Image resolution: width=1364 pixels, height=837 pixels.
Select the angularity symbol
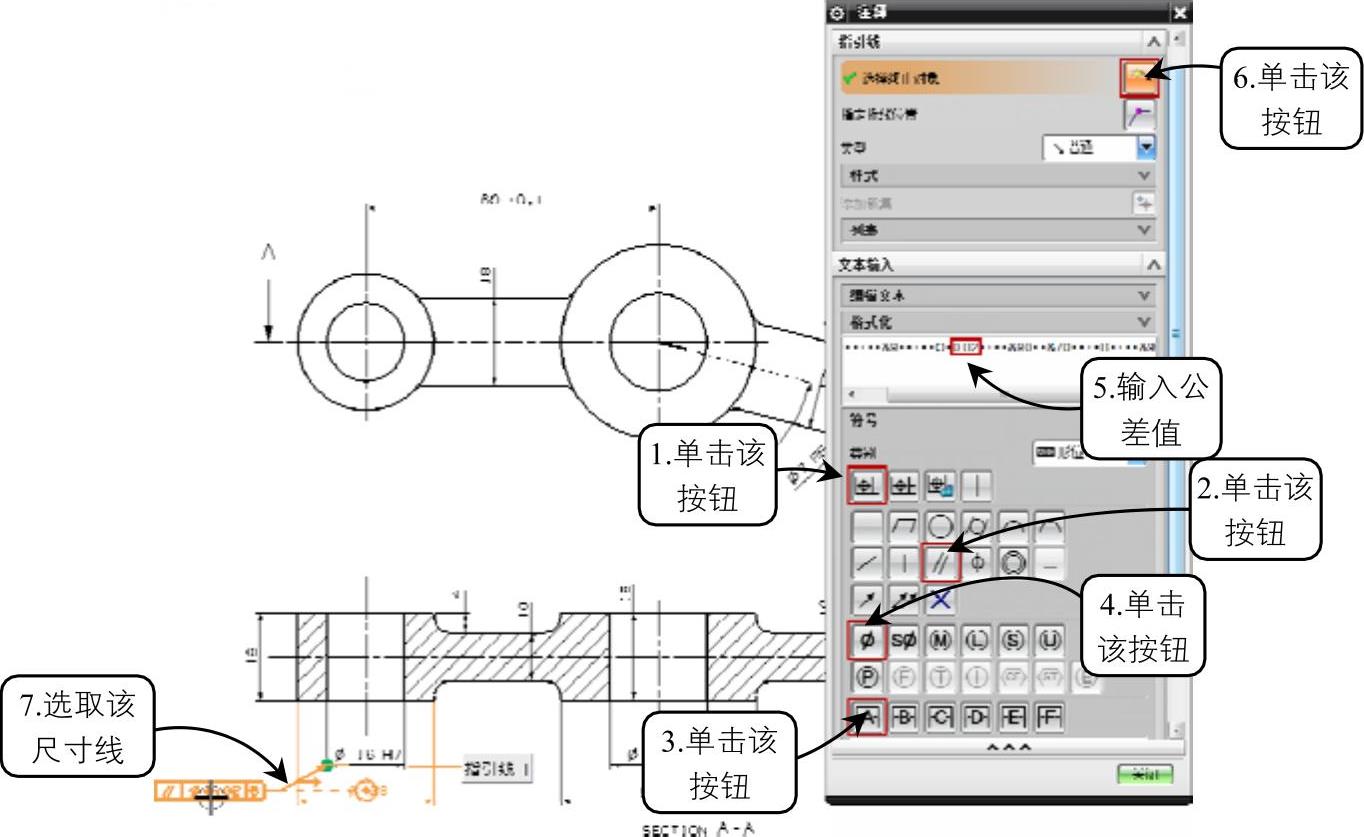coord(867,563)
